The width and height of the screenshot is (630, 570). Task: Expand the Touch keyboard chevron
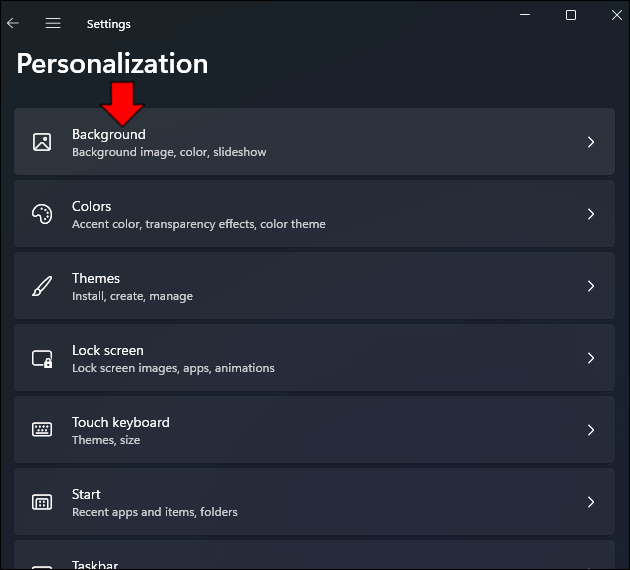(591, 430)
